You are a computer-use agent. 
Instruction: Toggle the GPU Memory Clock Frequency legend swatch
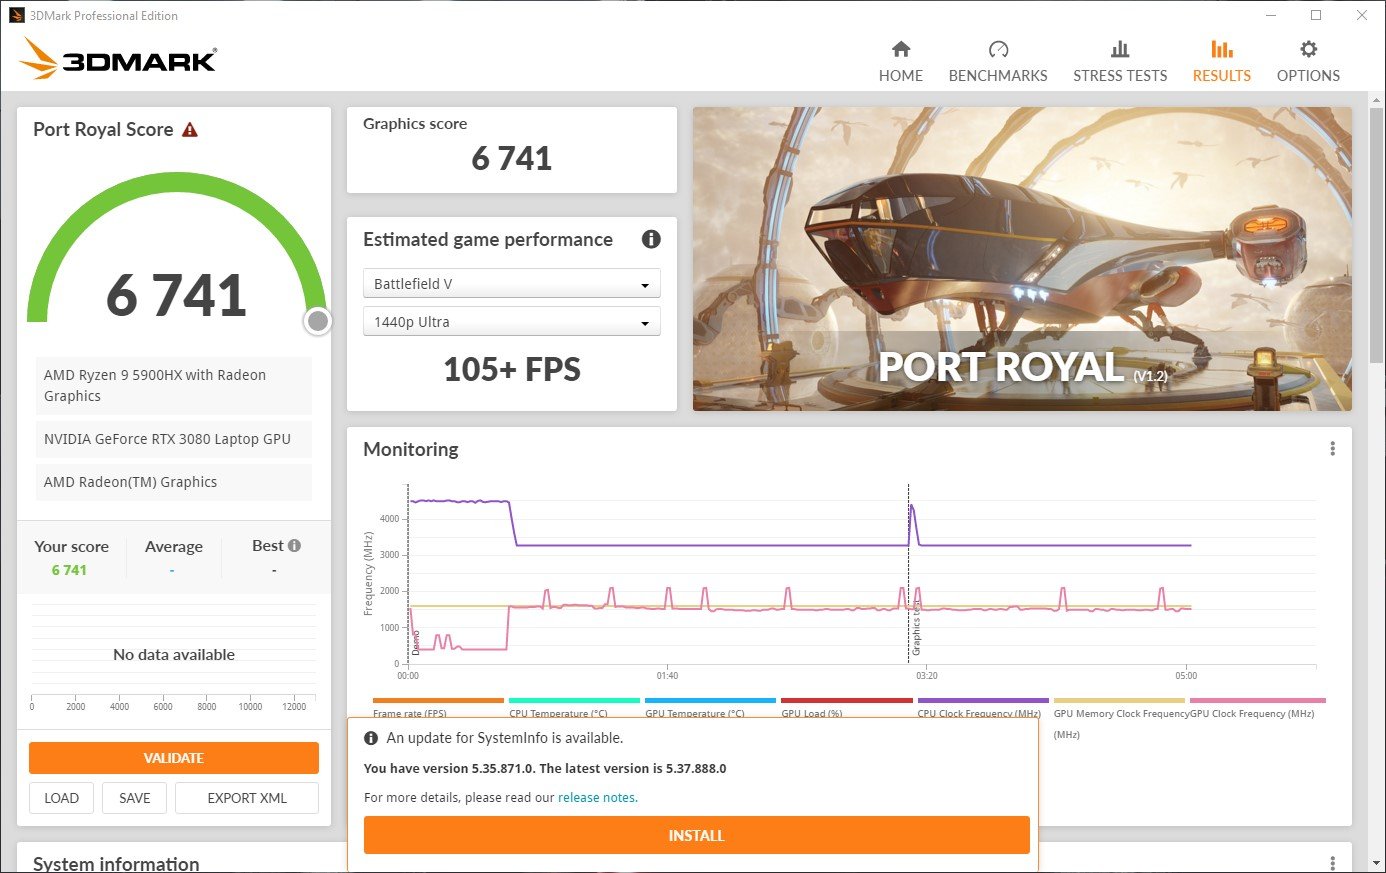point(1119,701)
